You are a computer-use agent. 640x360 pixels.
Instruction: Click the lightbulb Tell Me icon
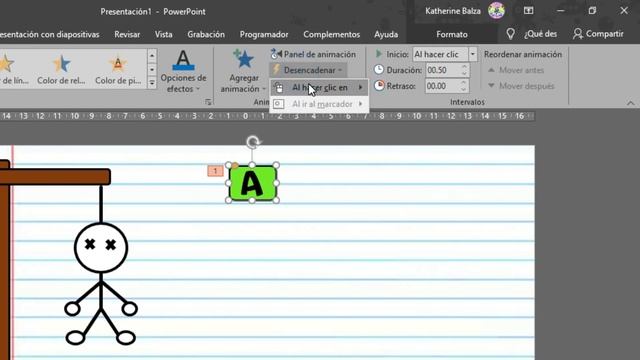click(510, 34)
